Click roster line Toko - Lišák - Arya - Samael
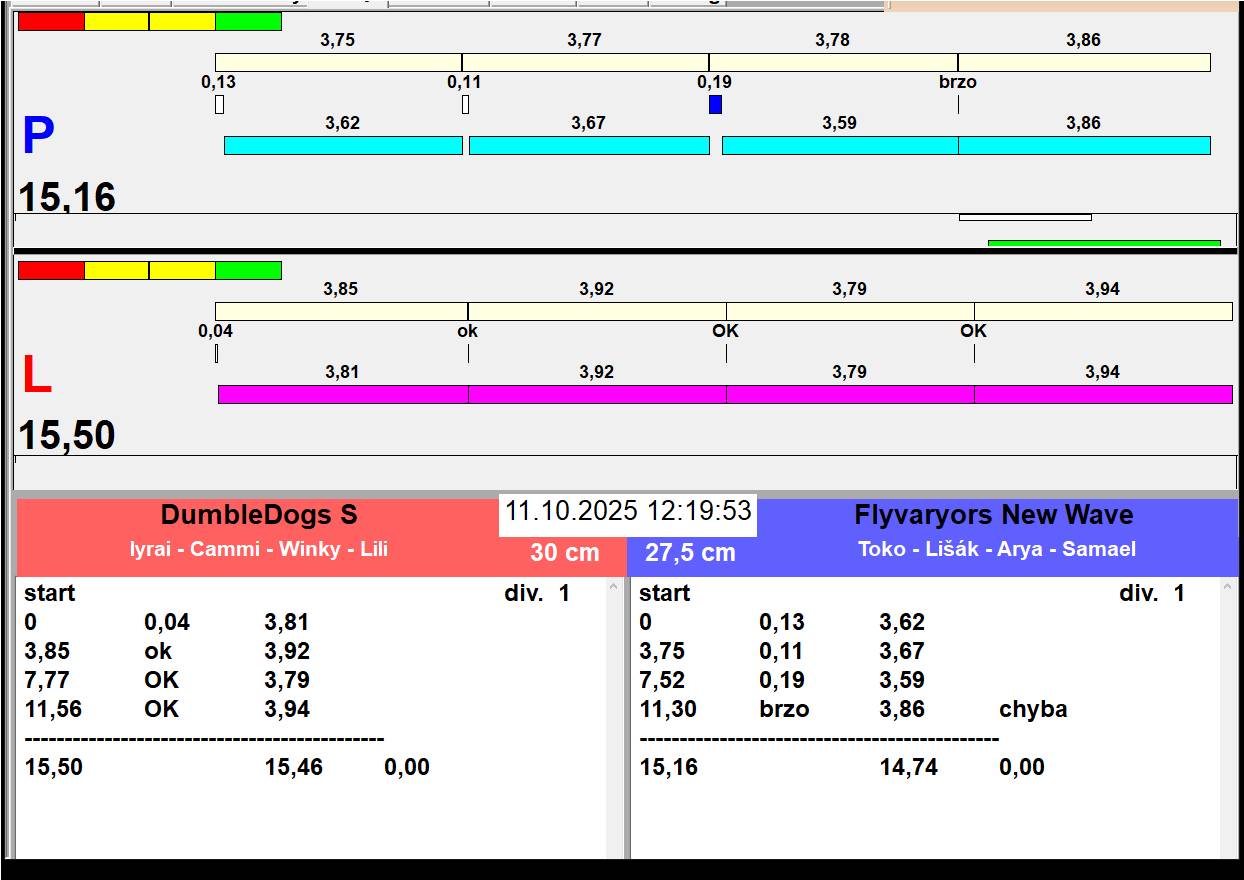Viewport: 1244px width, 880px height. (x=997, y=549)
